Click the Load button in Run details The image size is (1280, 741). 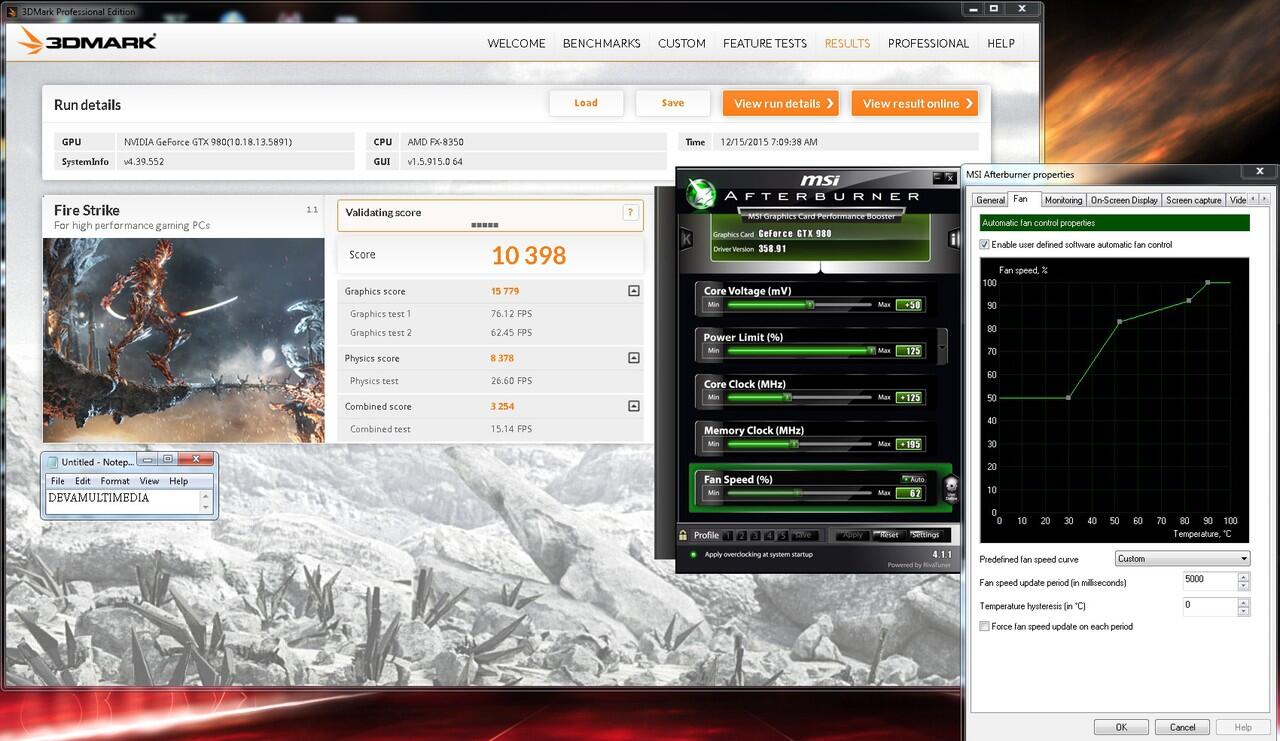(x=586, y=103)
